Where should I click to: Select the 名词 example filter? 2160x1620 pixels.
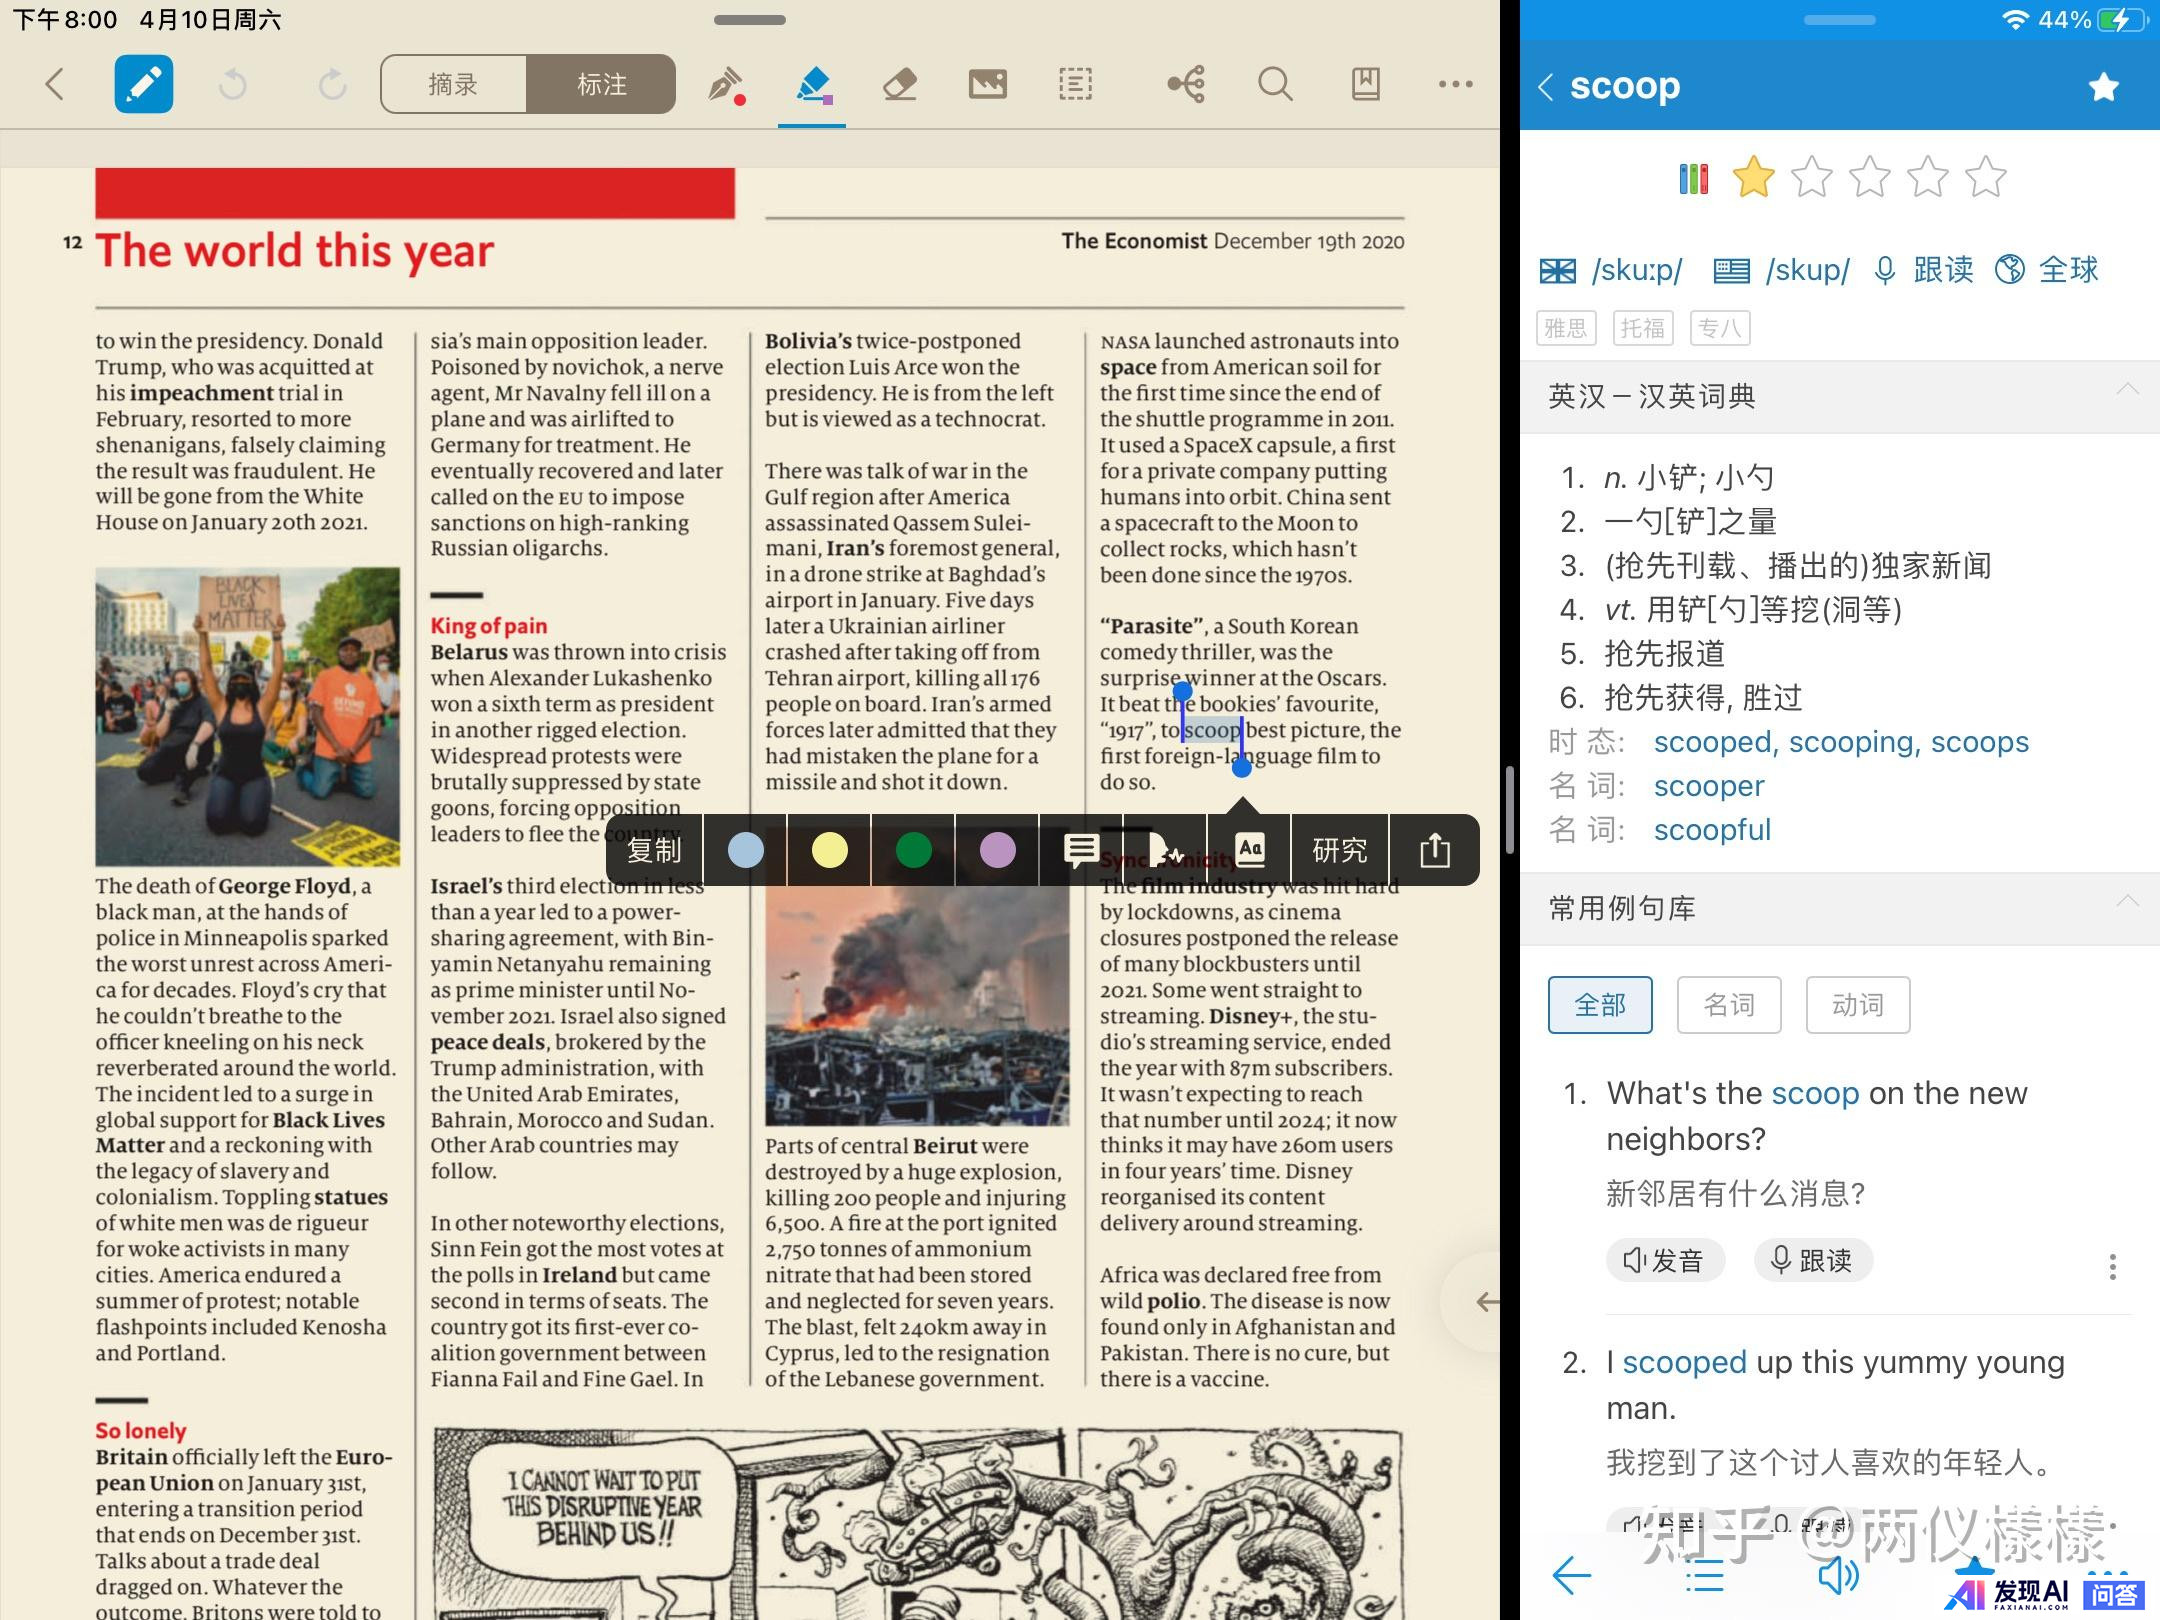[1729, 1005]
